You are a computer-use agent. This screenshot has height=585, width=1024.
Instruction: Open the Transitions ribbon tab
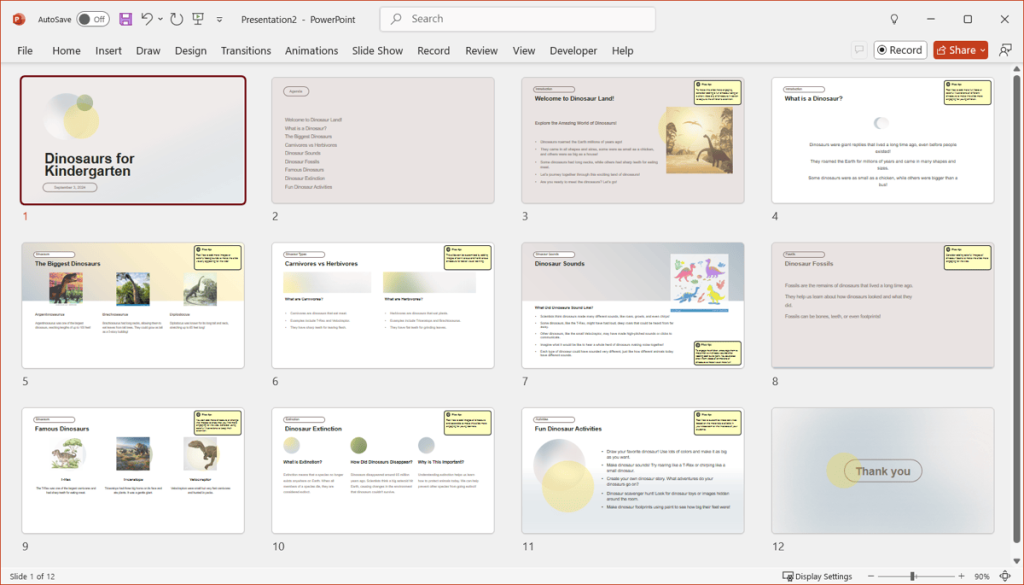pyautogui.click(x=245, y=50)
